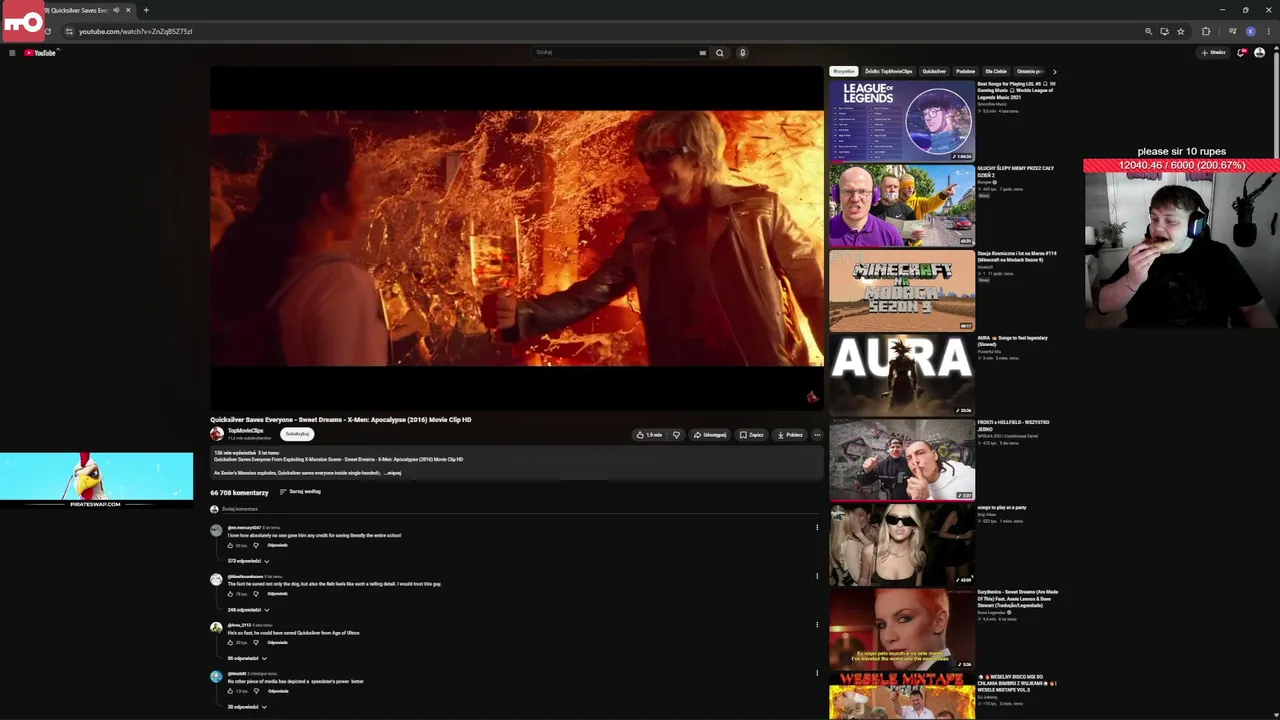Open options for the speedster's power comment

tap(817, 673)
